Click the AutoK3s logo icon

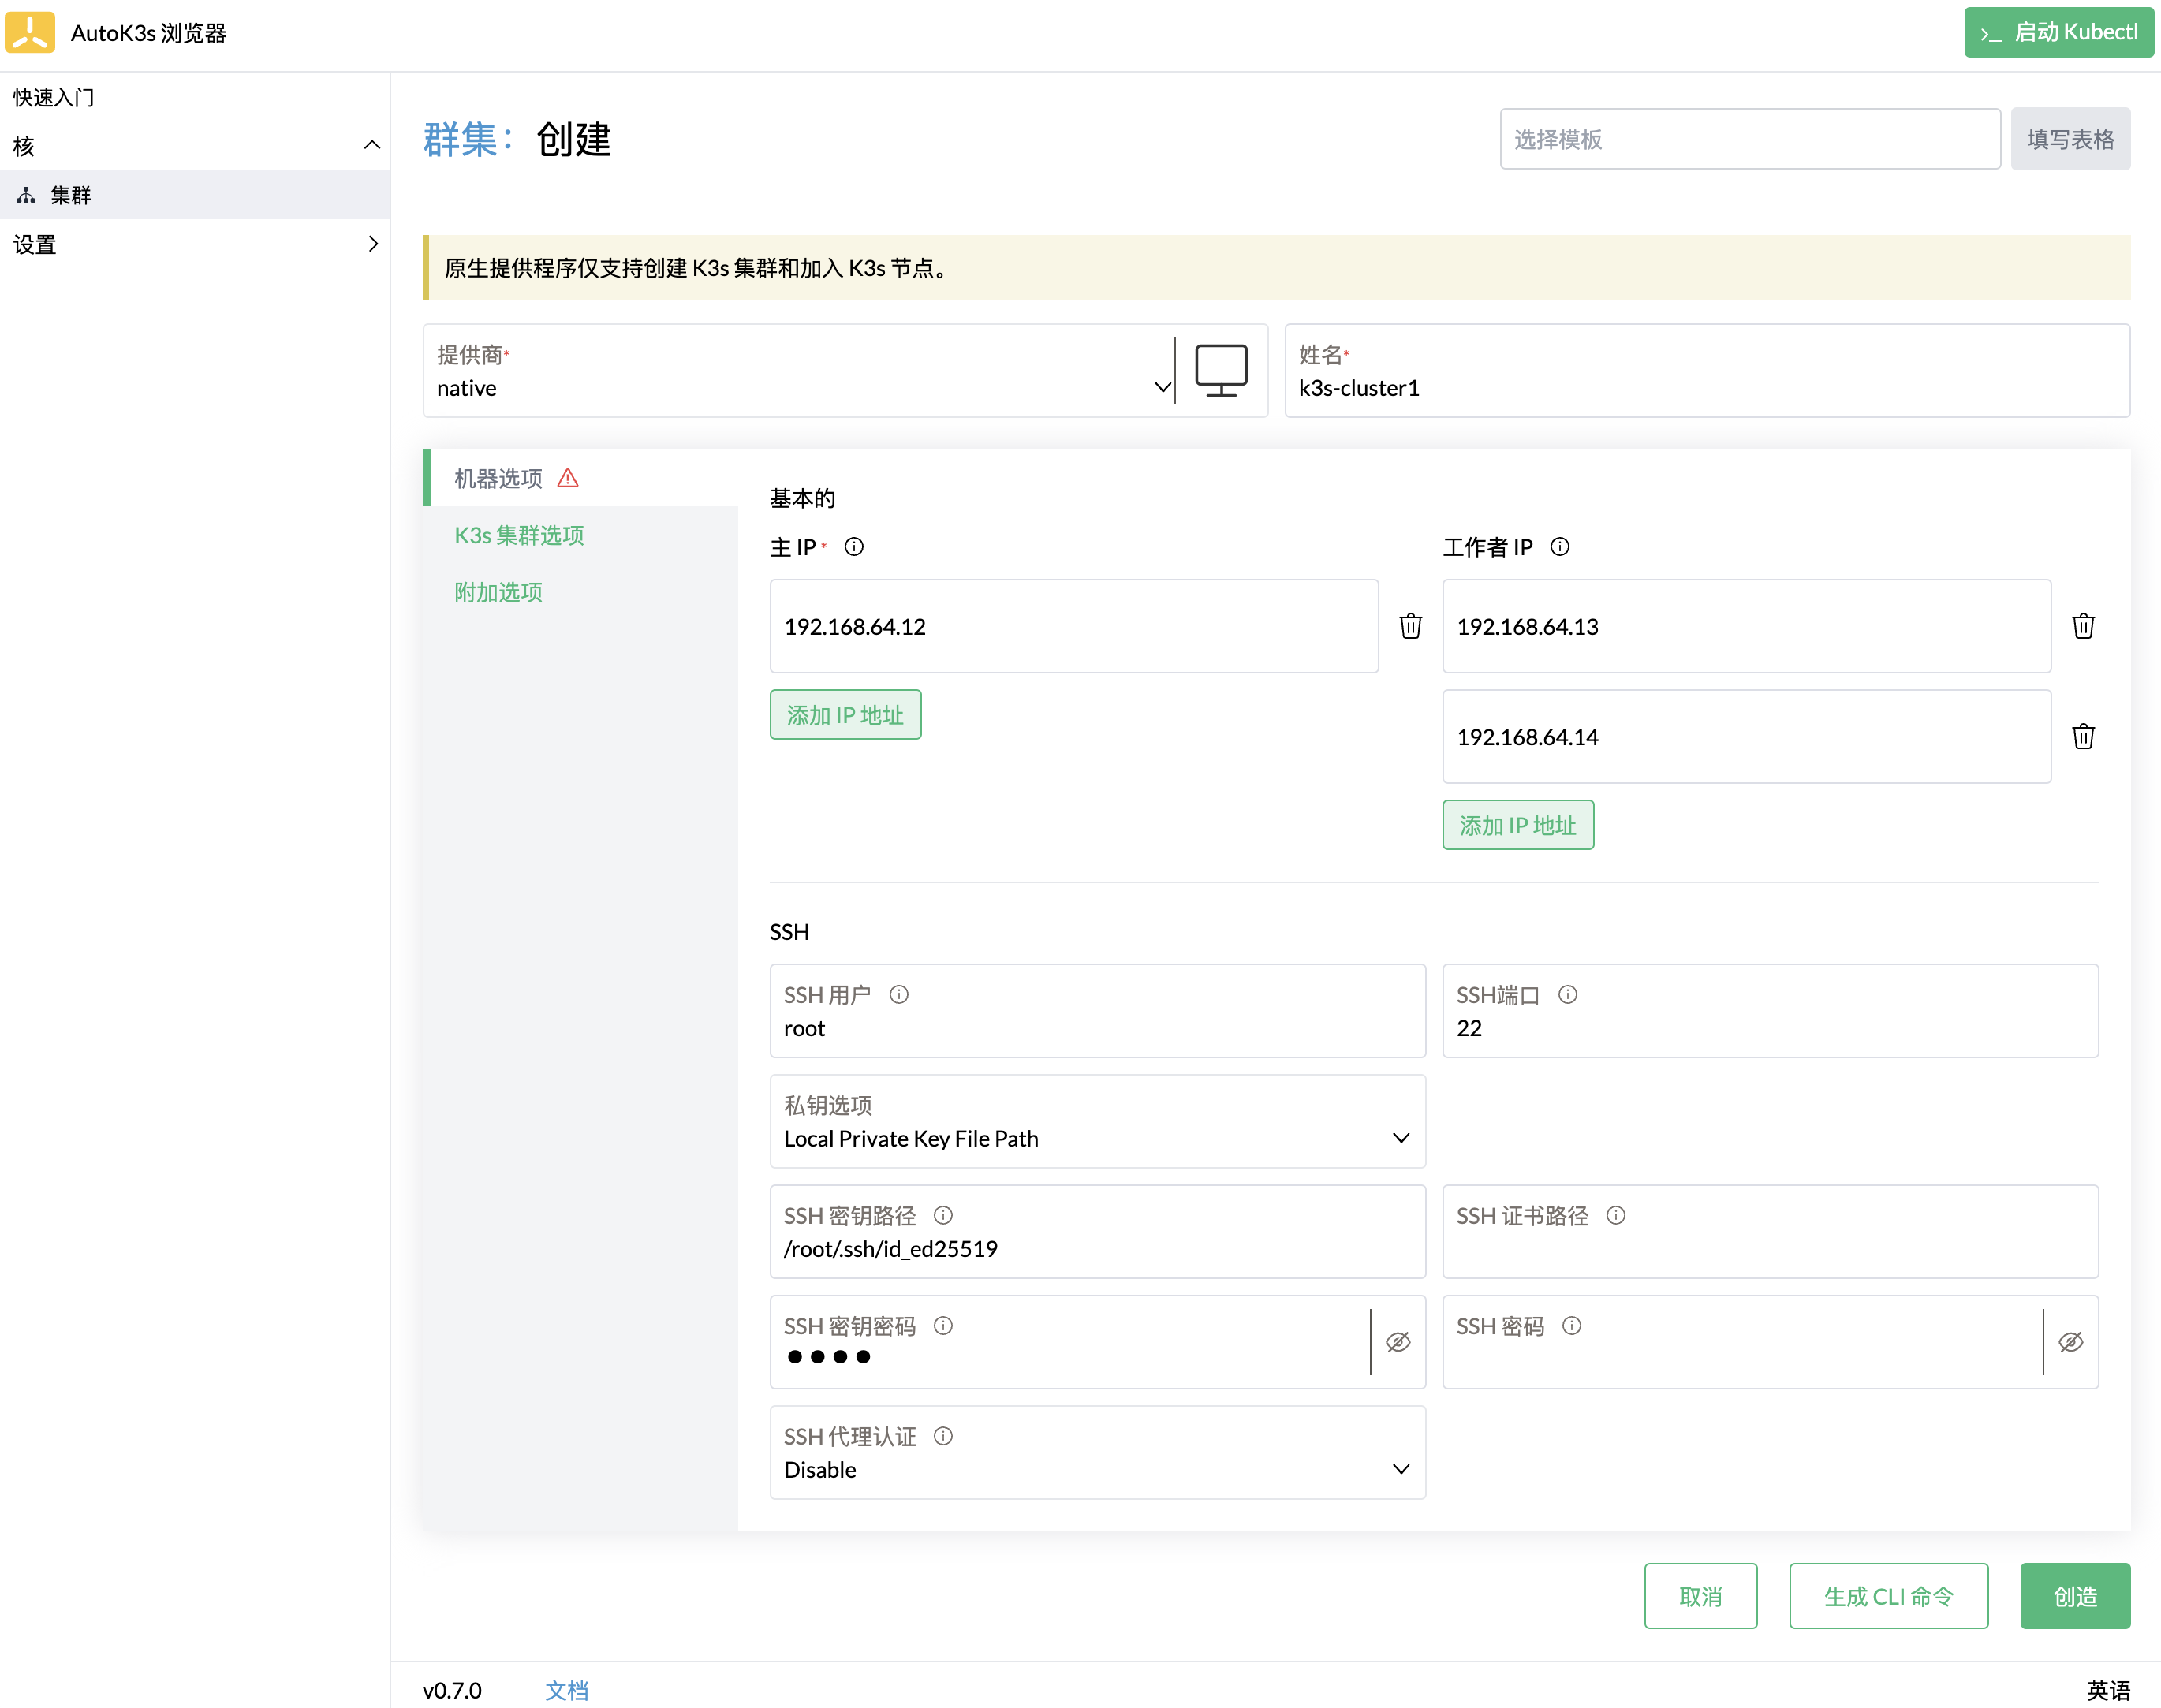pyautogui.click(x=30, y=32)
